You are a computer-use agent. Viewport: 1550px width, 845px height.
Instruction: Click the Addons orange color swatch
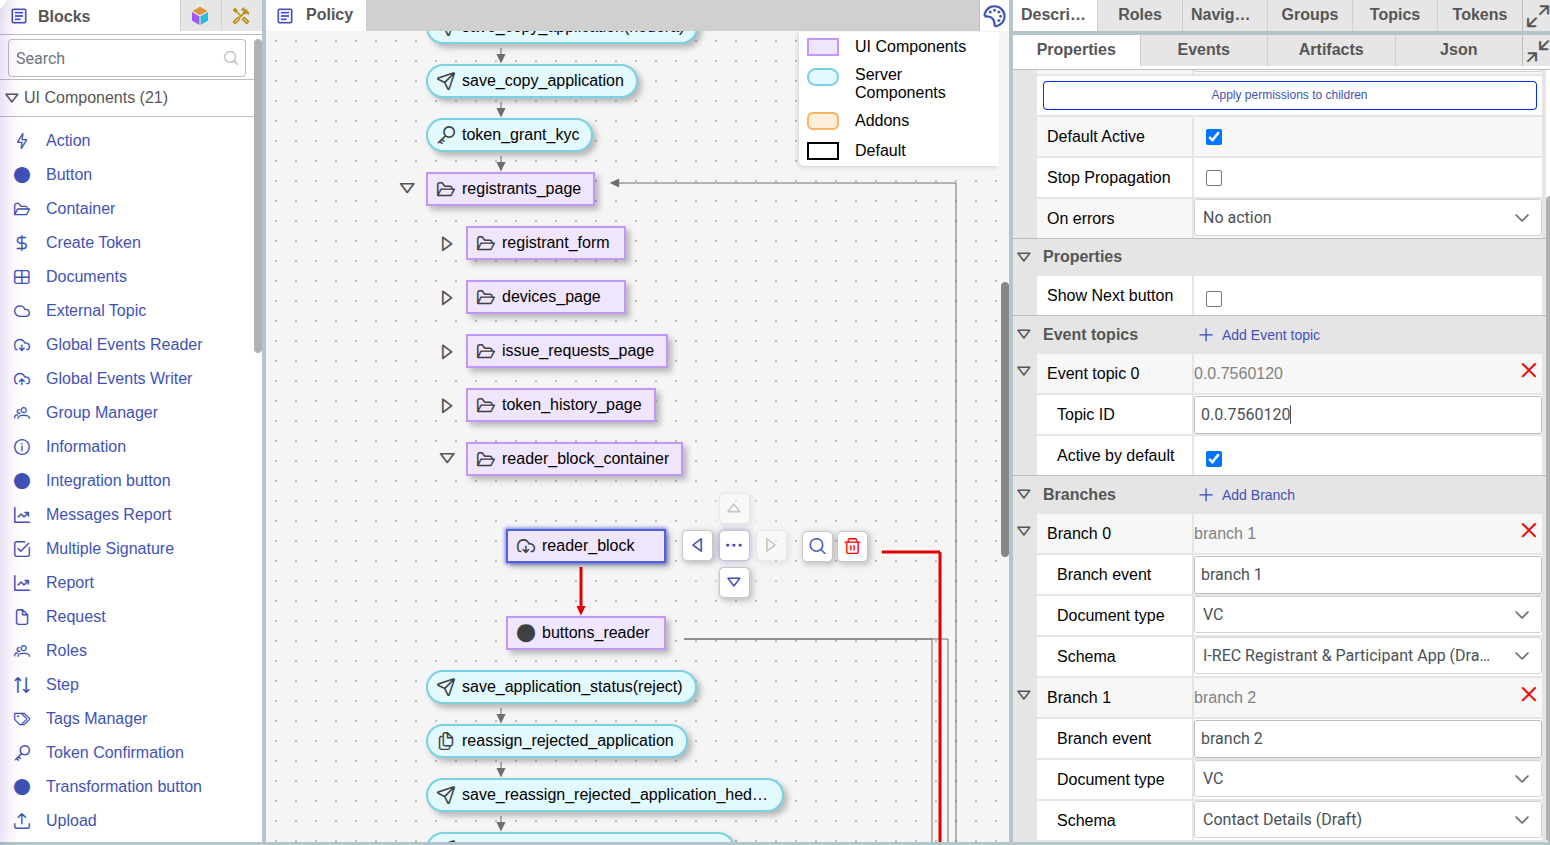pyautogui.click(x=823, y=121)
